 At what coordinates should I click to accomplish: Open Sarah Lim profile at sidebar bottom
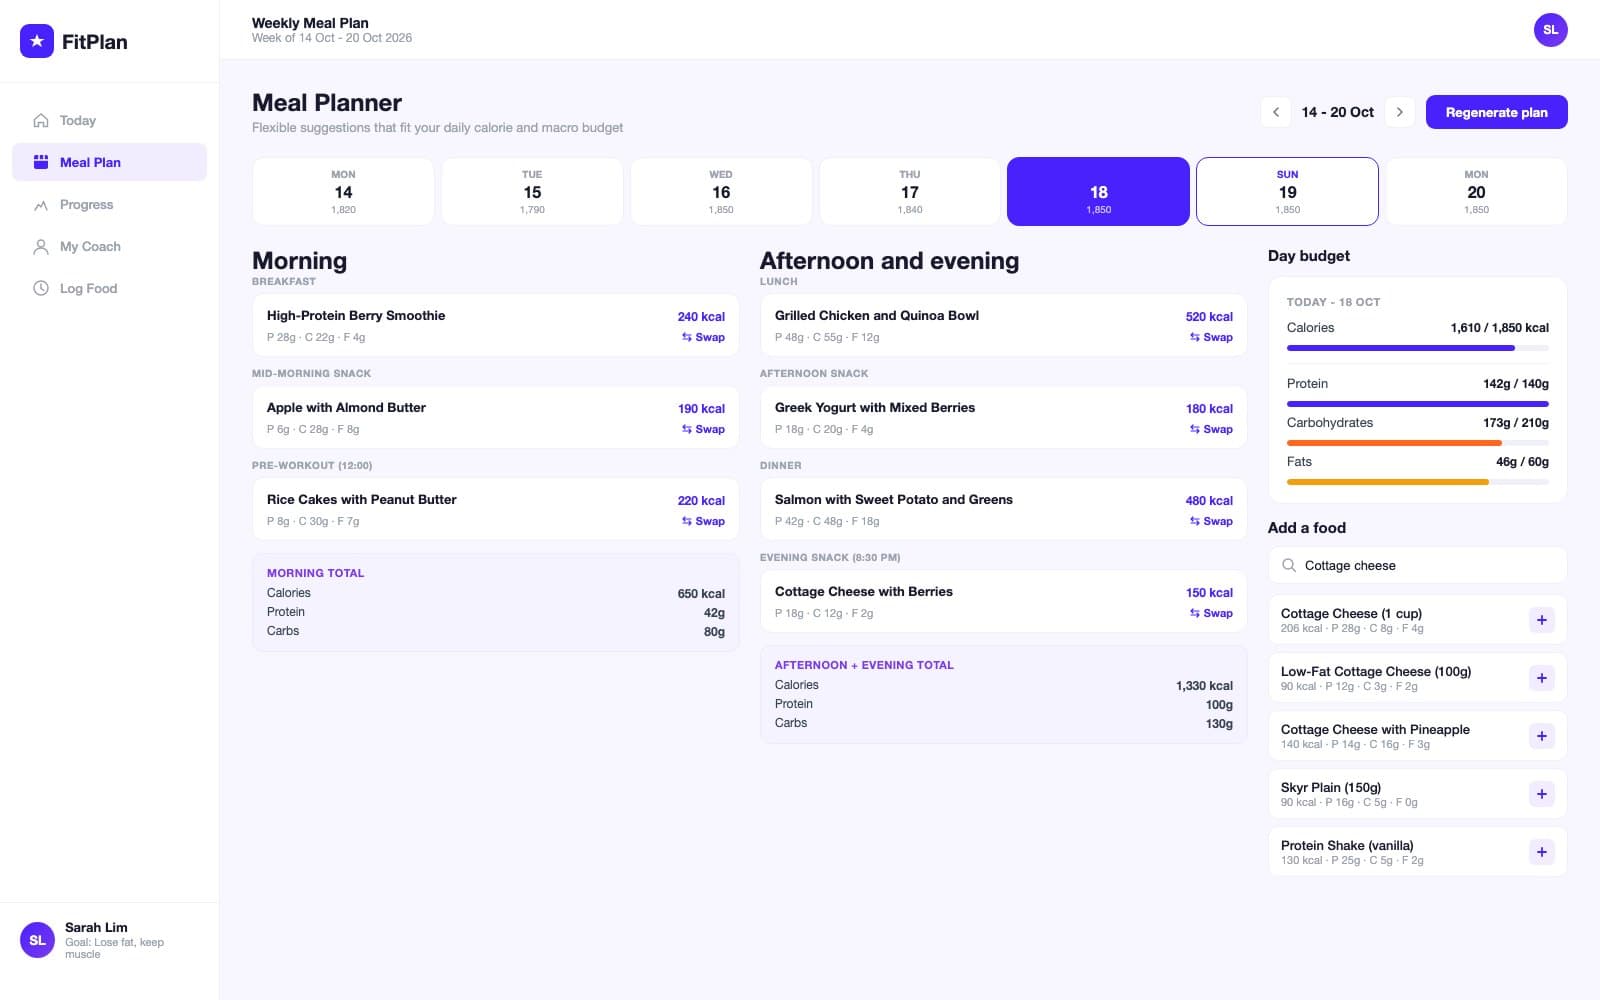(x=109, y=941)
